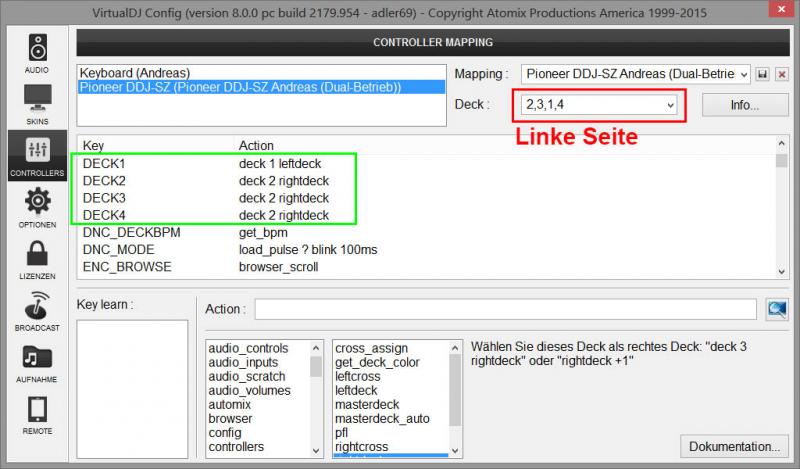Screen dimensions: 800x469
Task: Open the Broadcast section
Action: tap(37, 311)
